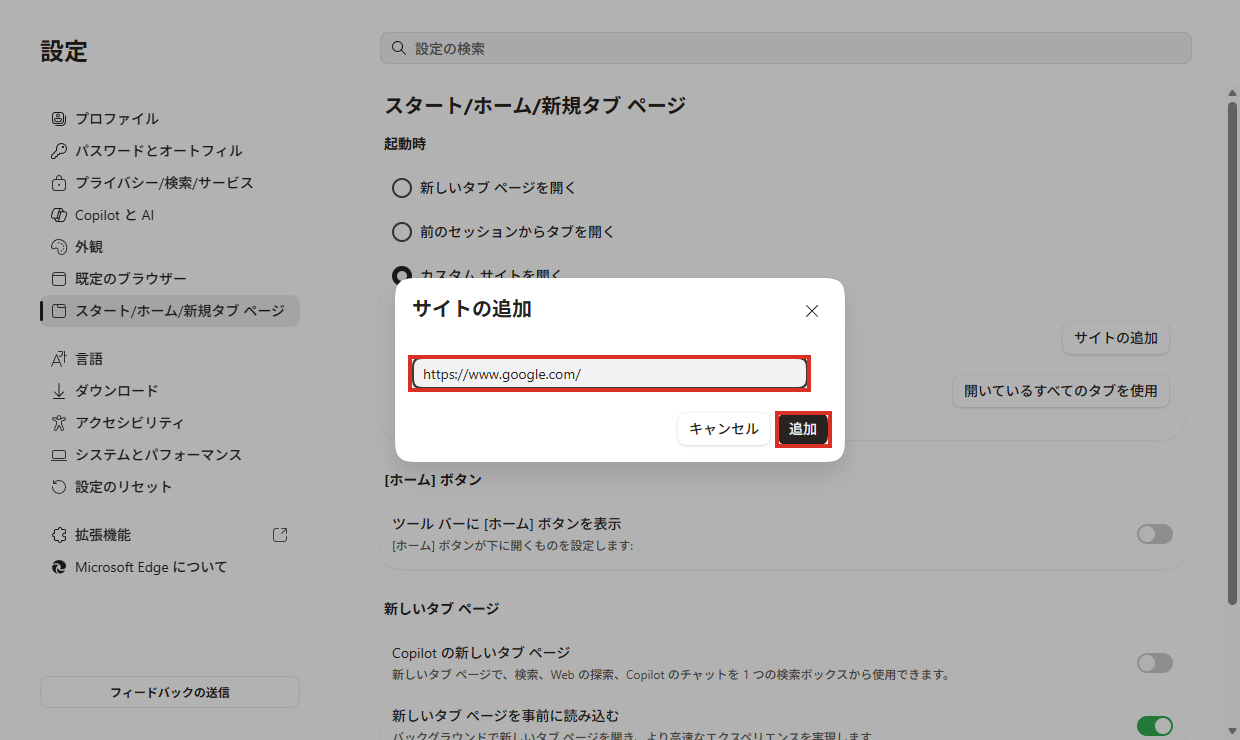Open Microsoft Edge について page
This screenshot has height=740, width=1240.
(170, 567)
